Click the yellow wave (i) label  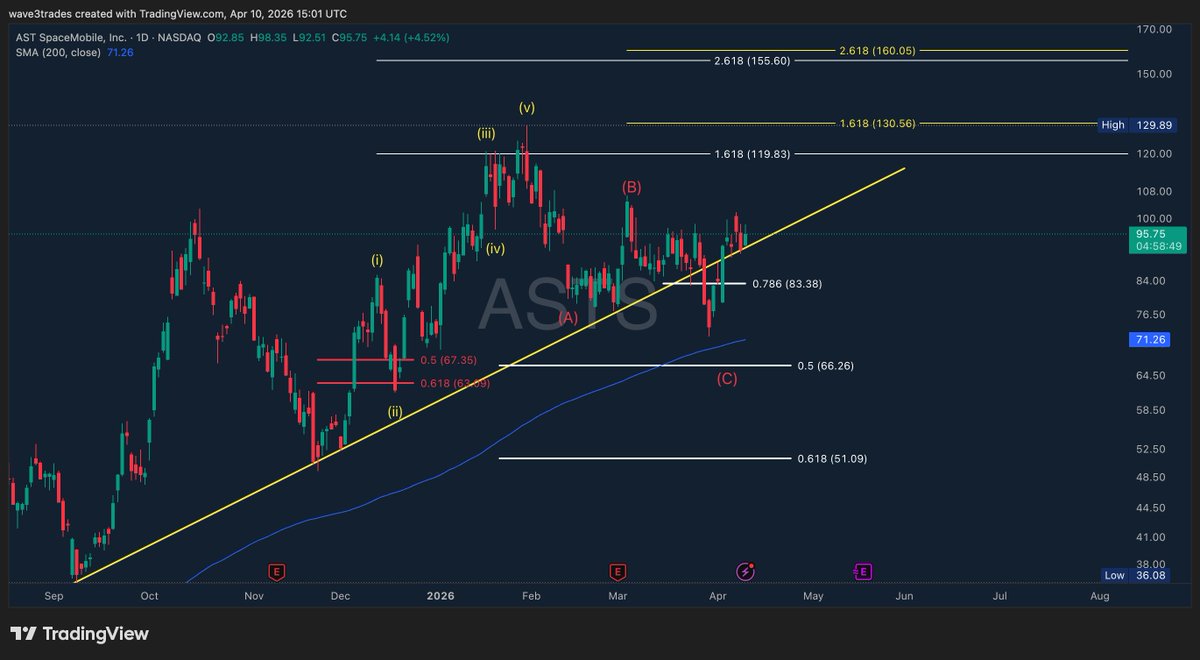(x=377, y=259)
